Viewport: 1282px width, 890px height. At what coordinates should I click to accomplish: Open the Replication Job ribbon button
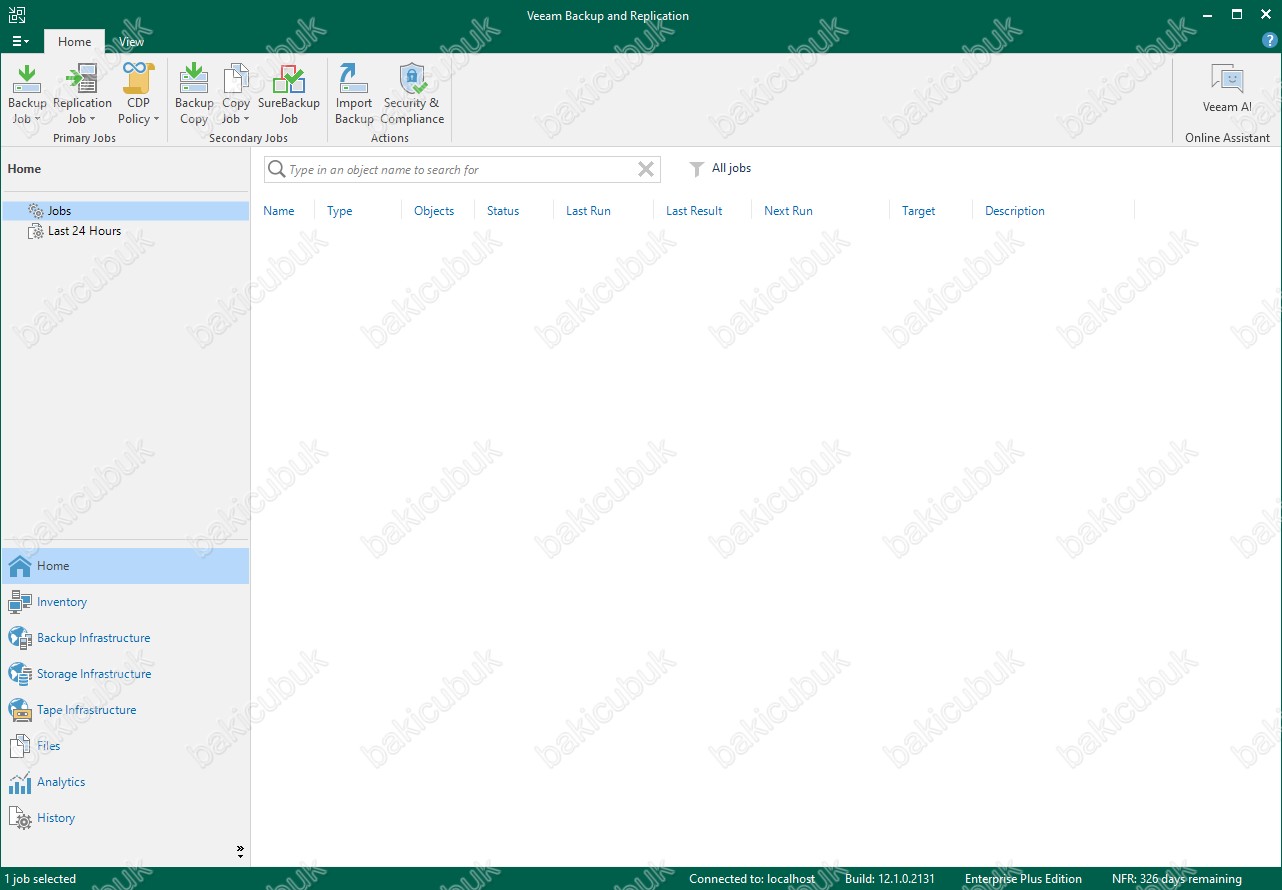pos(82,94)
